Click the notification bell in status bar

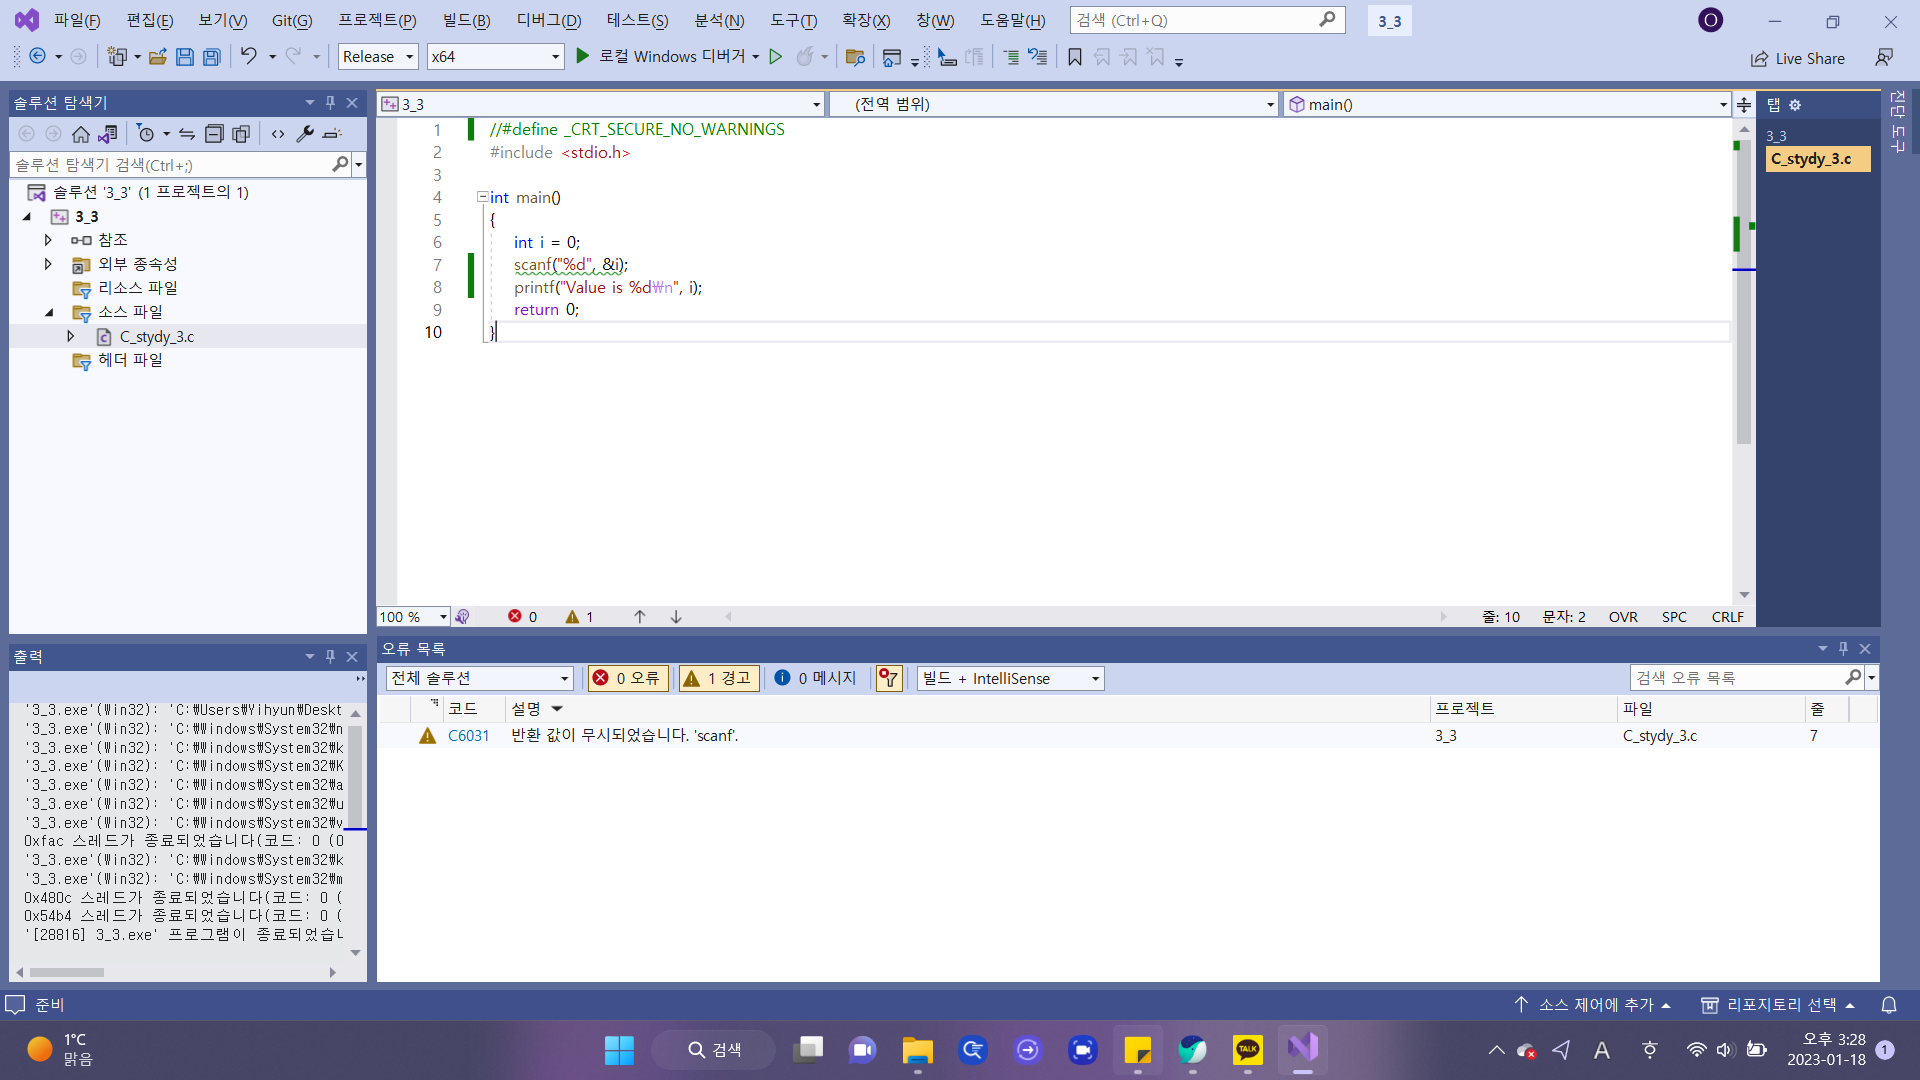pyautogui.click(x=1889, y=1004)
